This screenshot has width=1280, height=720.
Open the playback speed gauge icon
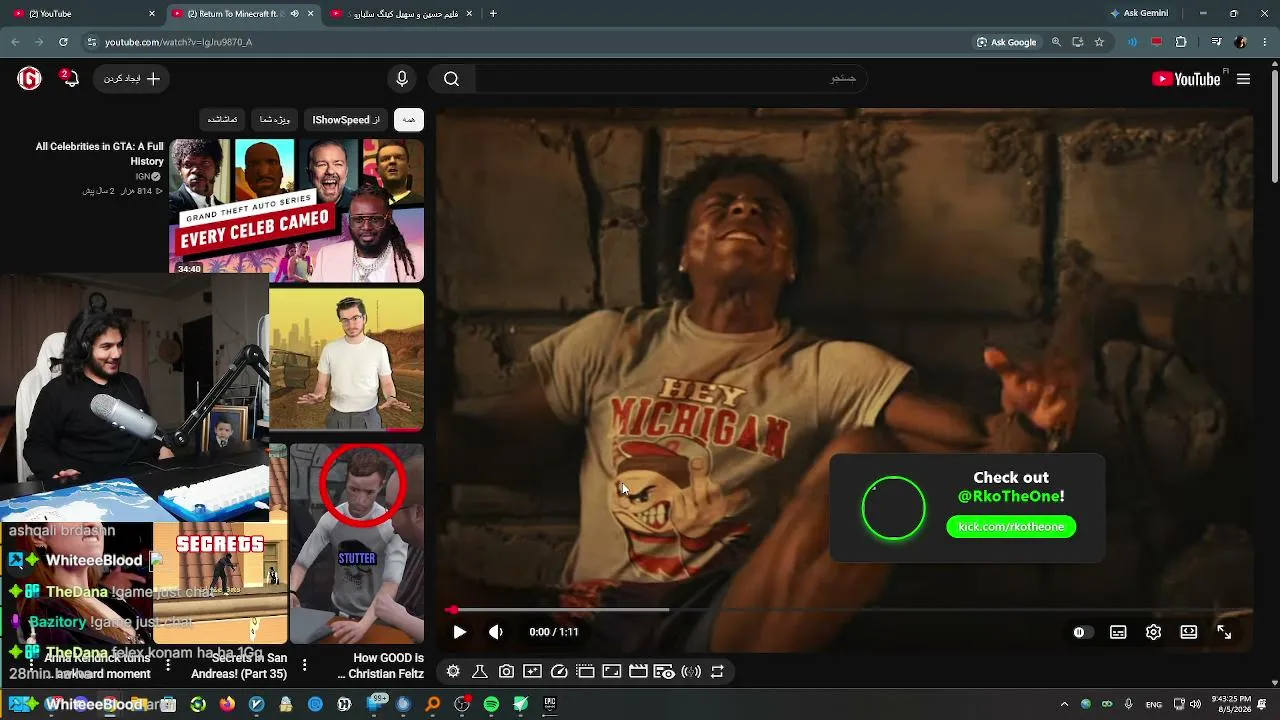point(559,672)
